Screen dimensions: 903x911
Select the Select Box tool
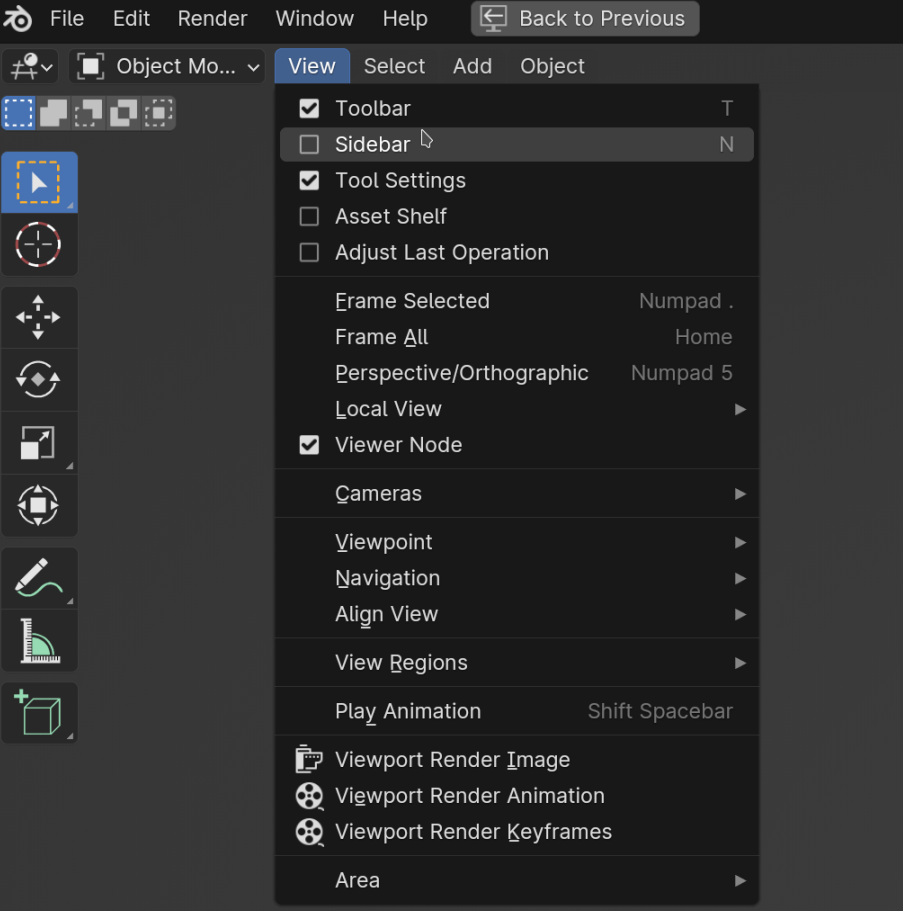click(x=39, y=182)
